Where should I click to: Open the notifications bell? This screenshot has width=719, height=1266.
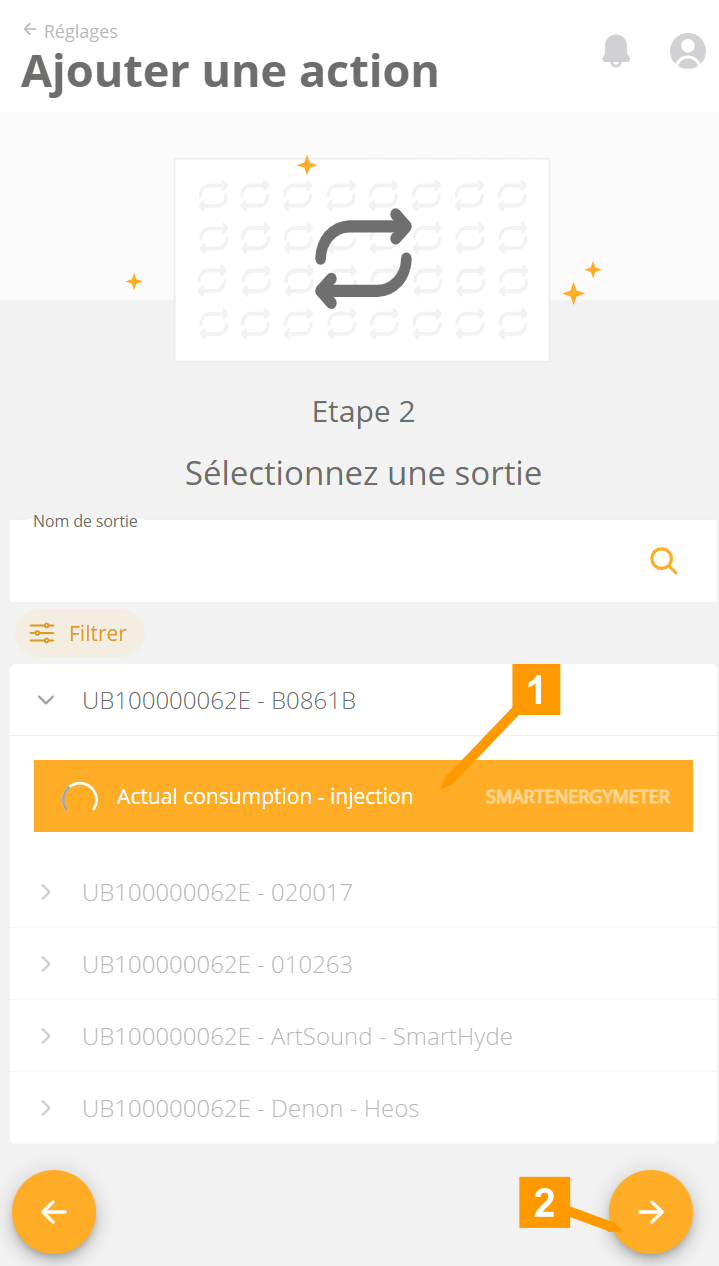coord(616,50)
